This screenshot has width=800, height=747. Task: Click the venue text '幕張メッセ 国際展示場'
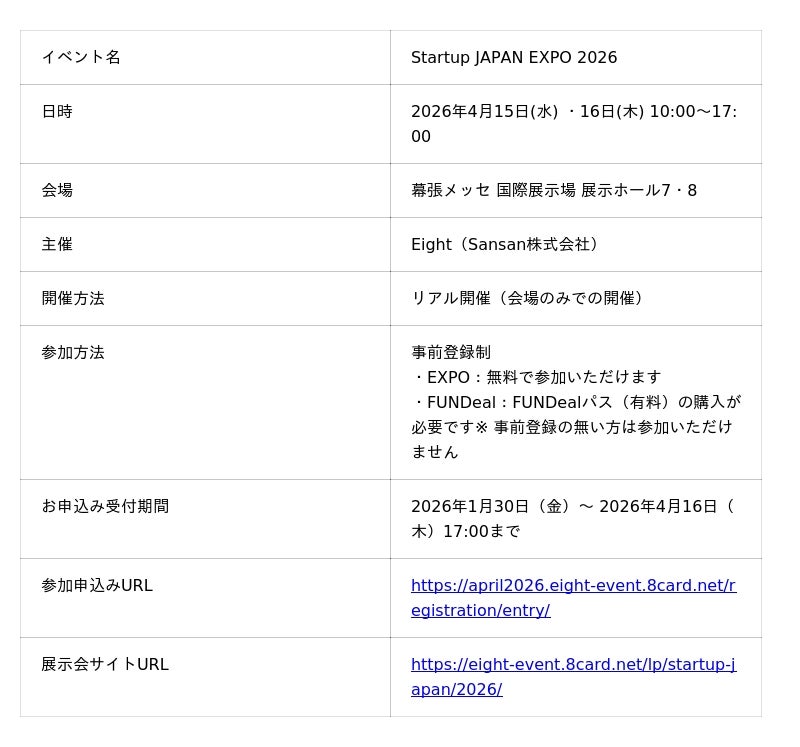pos(493,190)
